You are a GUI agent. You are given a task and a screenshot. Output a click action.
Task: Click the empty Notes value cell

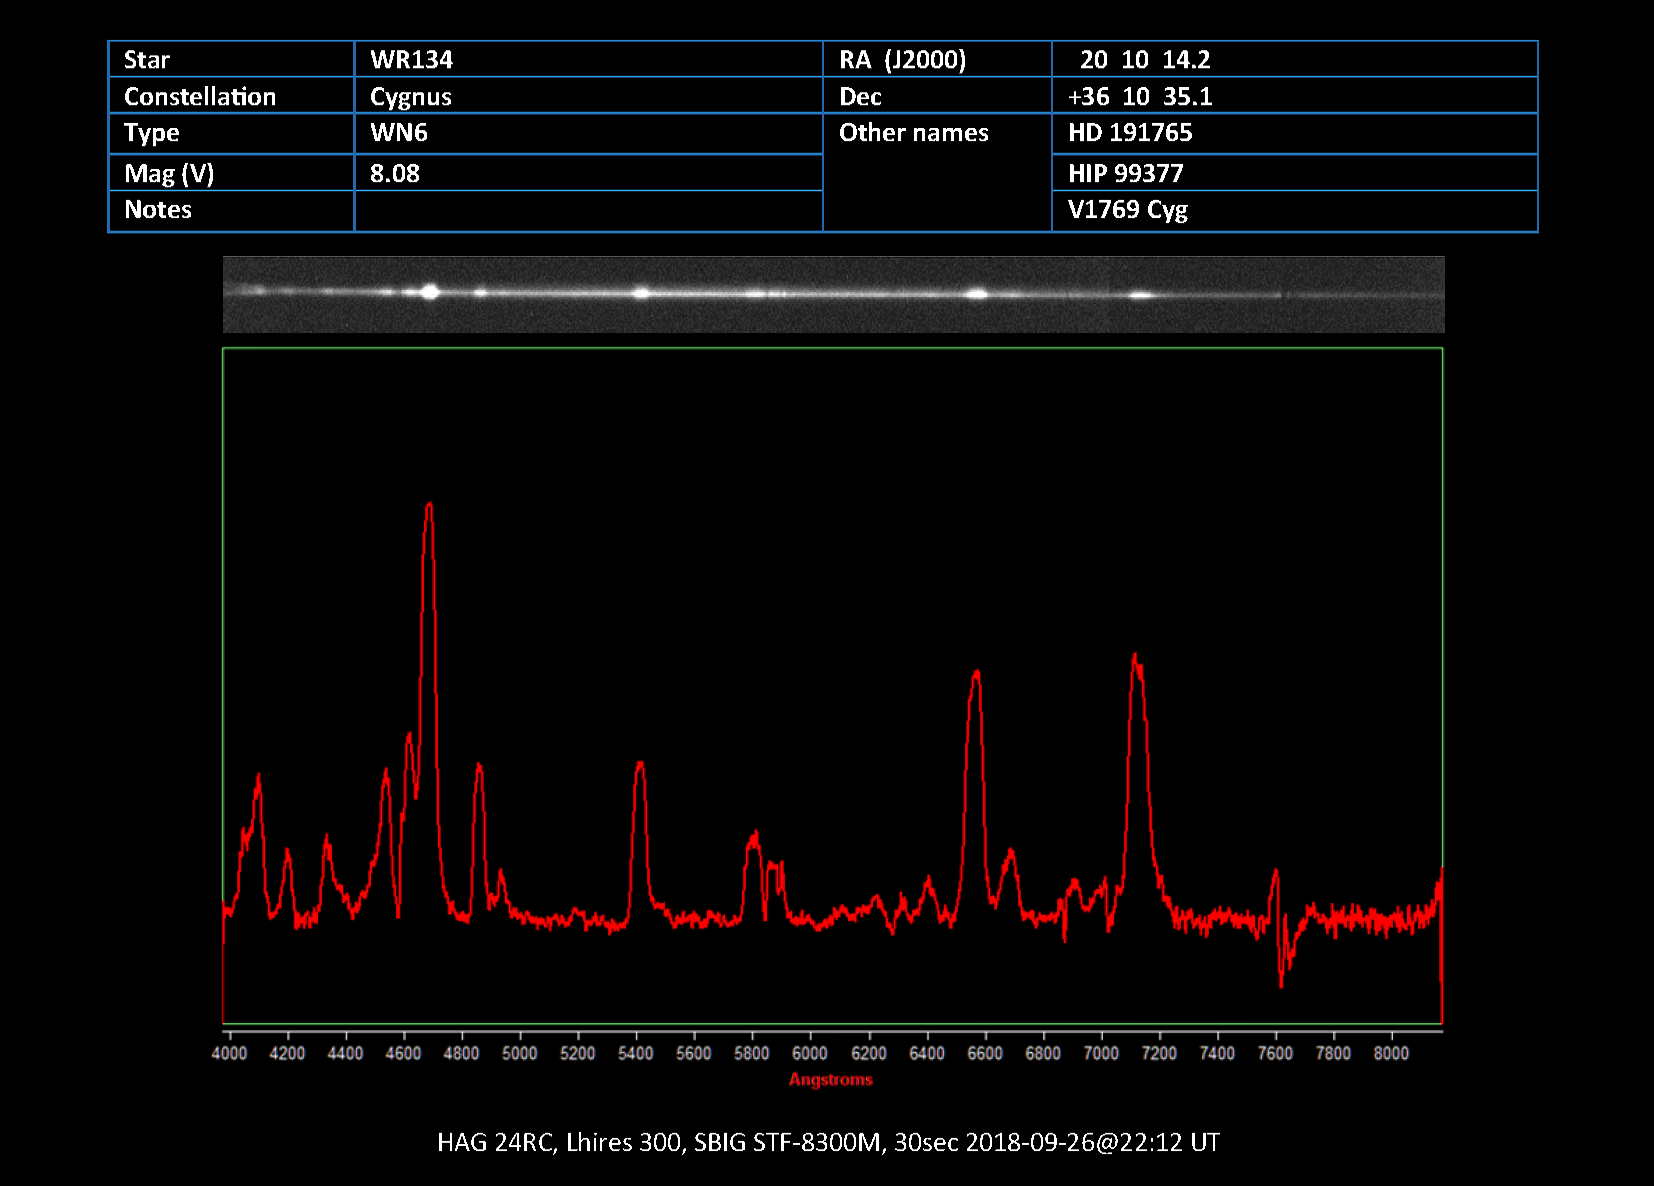tap(587, 211)
